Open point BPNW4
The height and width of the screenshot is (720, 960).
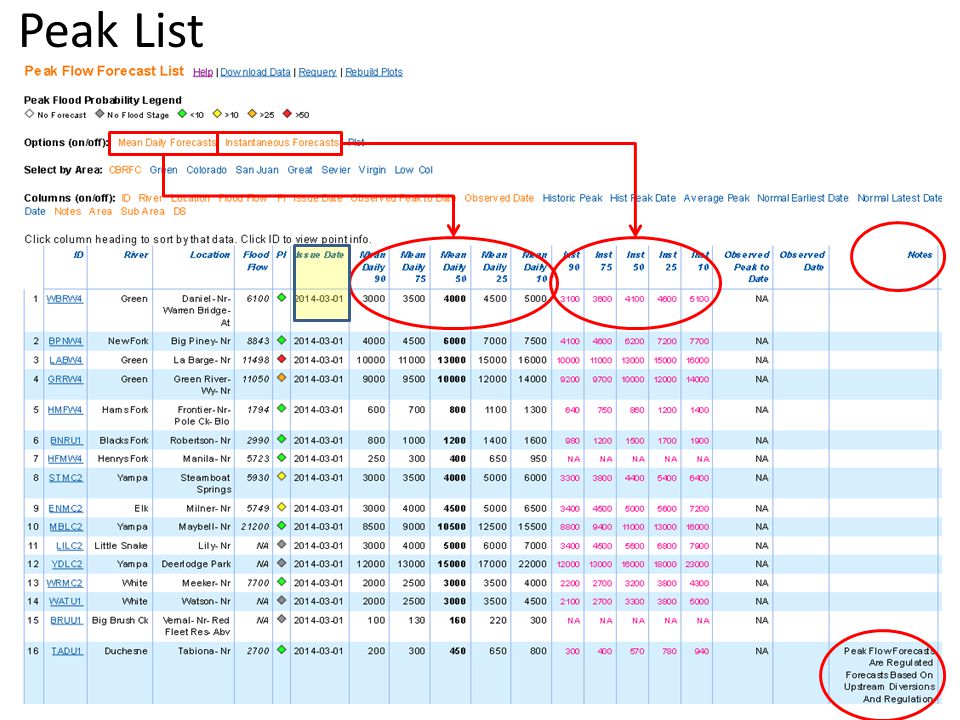(66, 341)
